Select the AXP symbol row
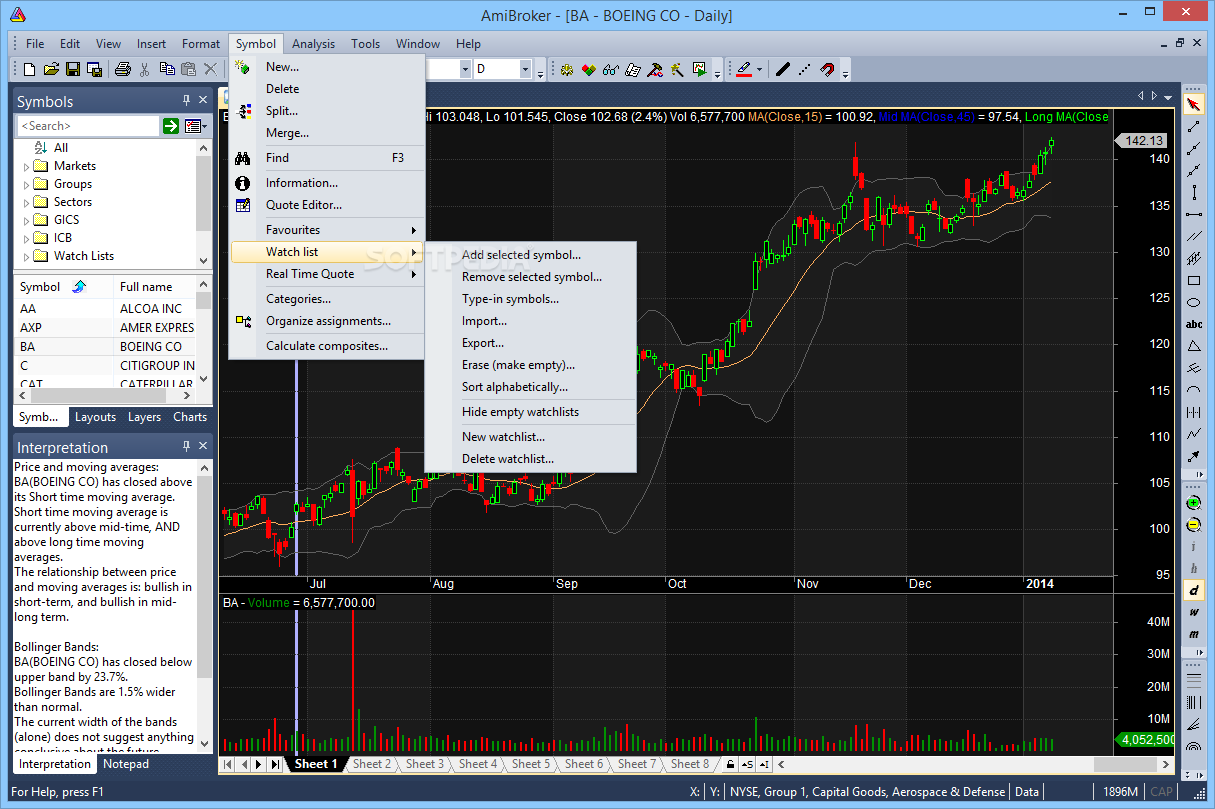 tap(107, 327)
